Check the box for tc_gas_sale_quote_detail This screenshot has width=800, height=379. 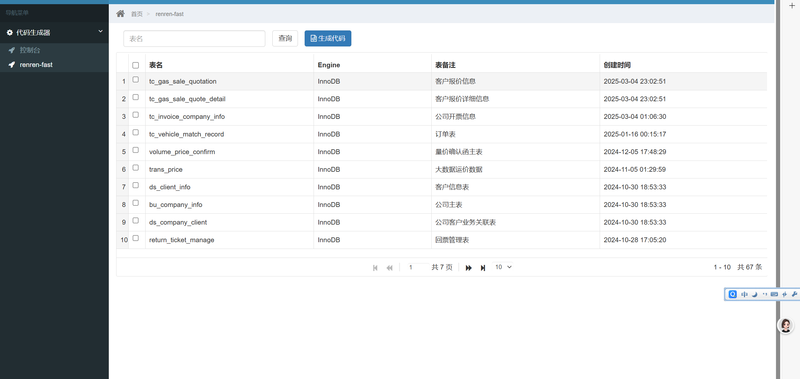point(136,97)
